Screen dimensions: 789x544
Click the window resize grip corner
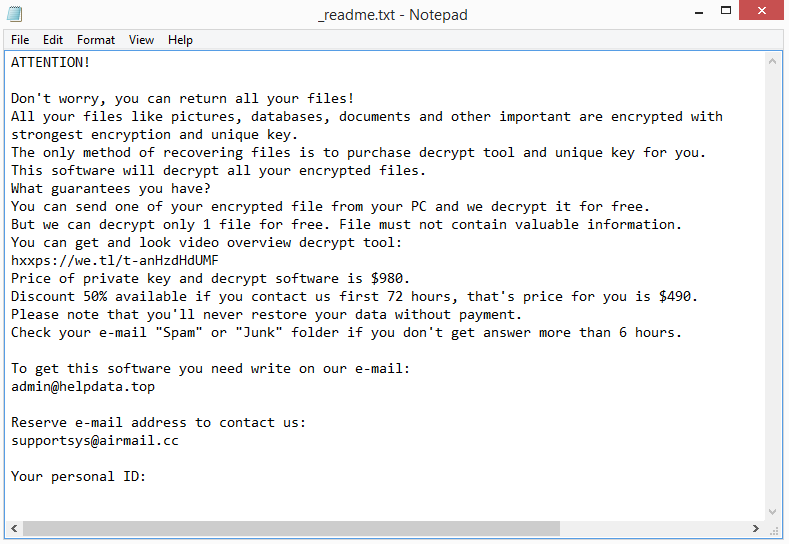[774, 530]
